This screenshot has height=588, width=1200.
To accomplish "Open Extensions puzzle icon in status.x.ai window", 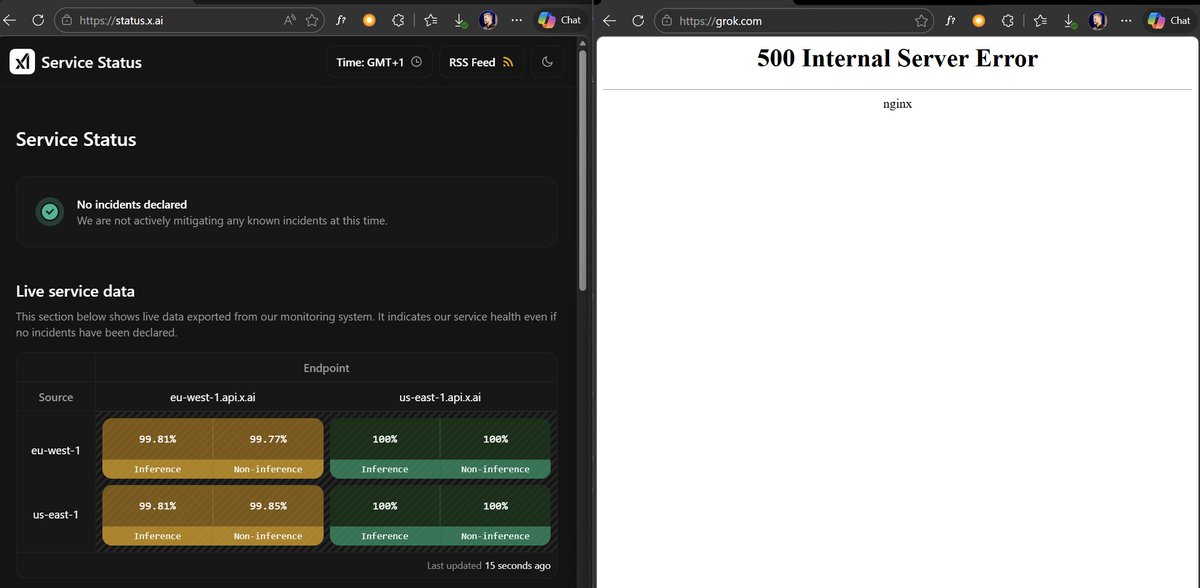I will click(398, 20).
